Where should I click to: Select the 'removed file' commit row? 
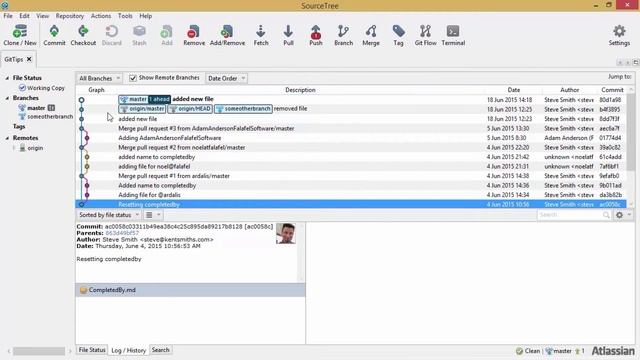coord(351,109)
